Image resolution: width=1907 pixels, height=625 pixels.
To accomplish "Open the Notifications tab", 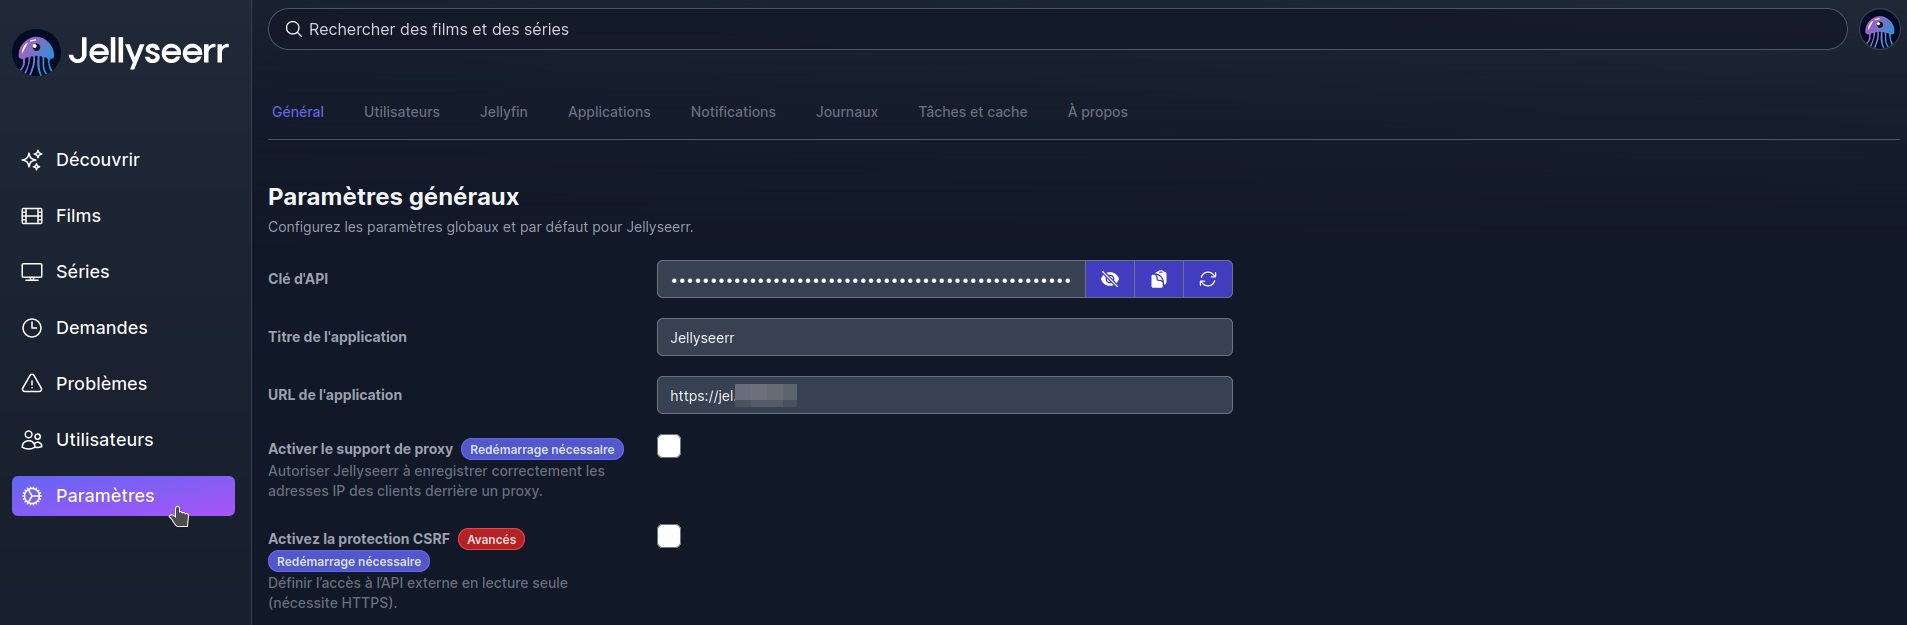I will coord(733,112).
